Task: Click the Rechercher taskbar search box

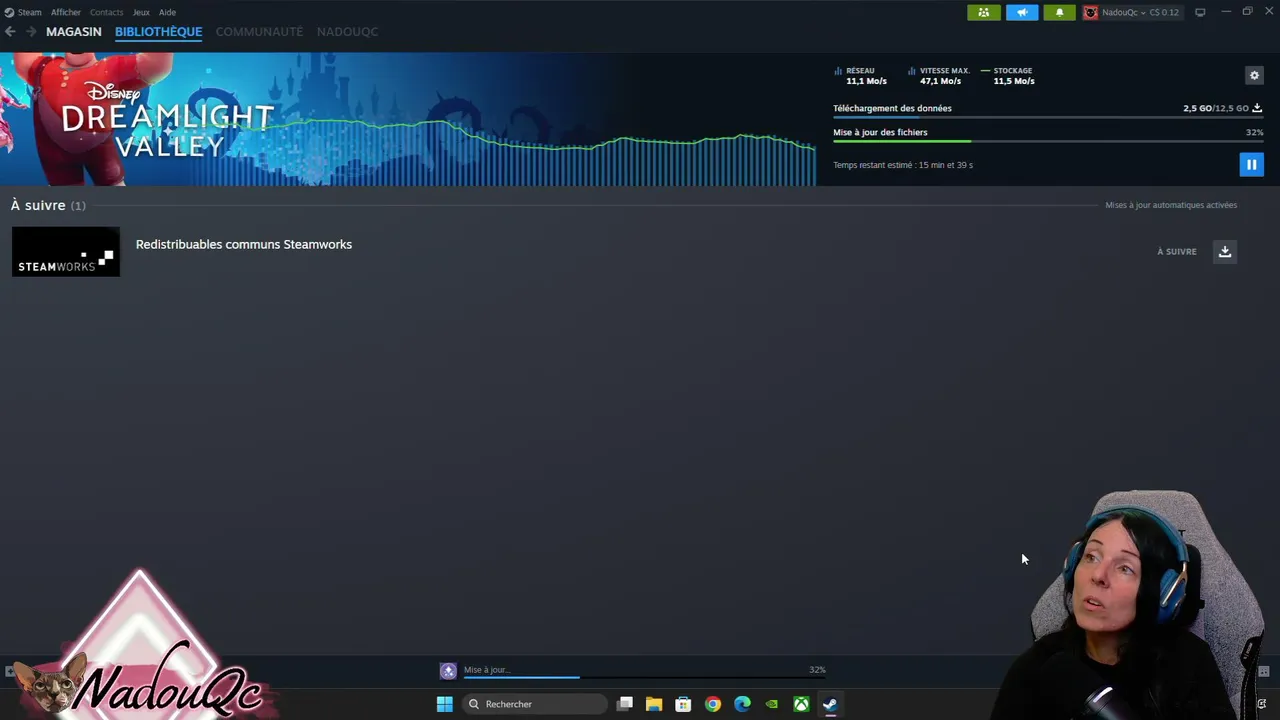Action: 535,704
